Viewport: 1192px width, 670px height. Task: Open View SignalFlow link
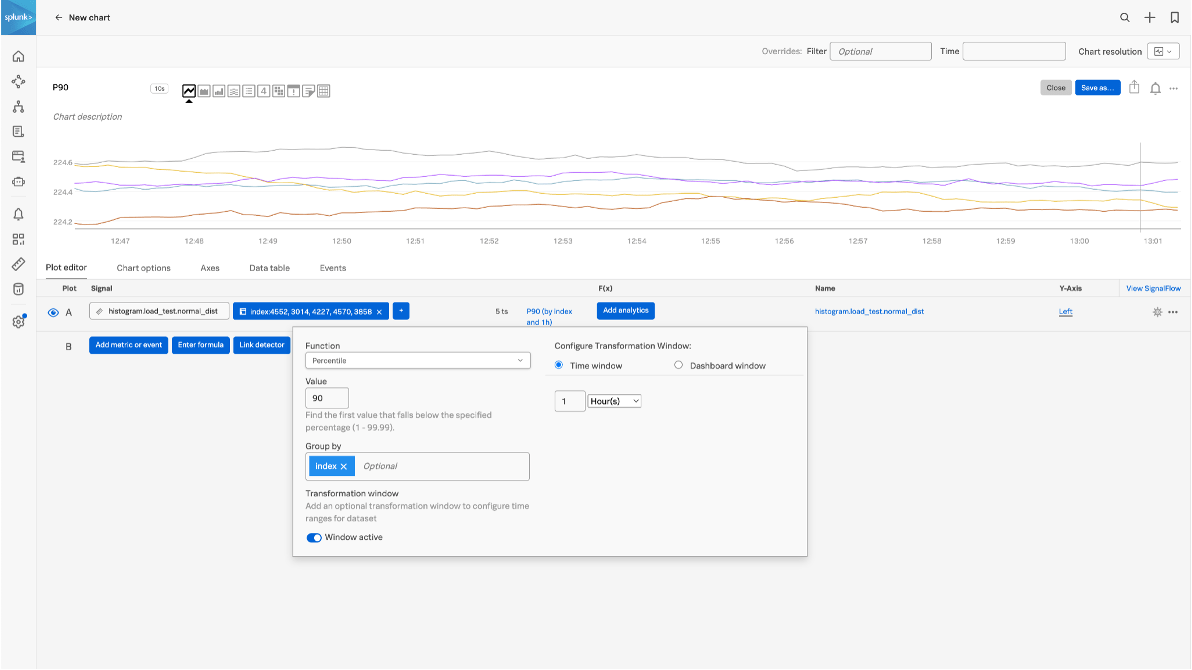pyautogui.click(x=1152, y=288)
